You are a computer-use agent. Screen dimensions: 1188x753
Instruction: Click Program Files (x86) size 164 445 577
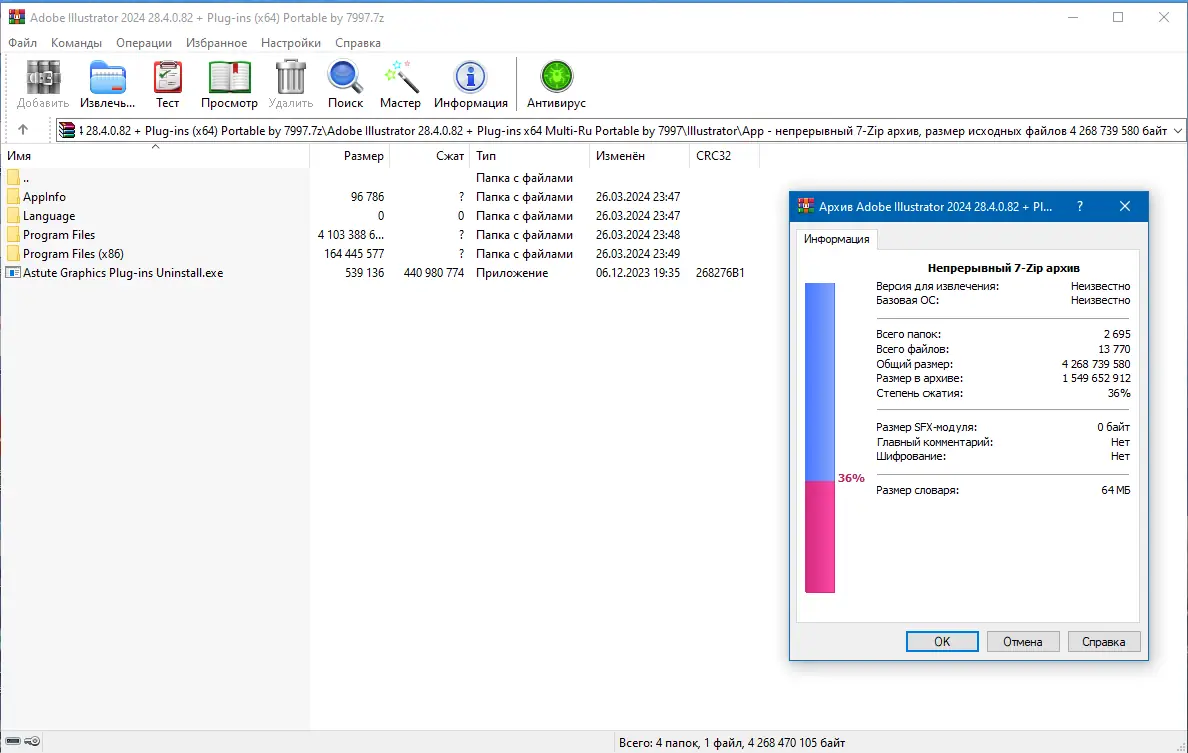point(354,254)
